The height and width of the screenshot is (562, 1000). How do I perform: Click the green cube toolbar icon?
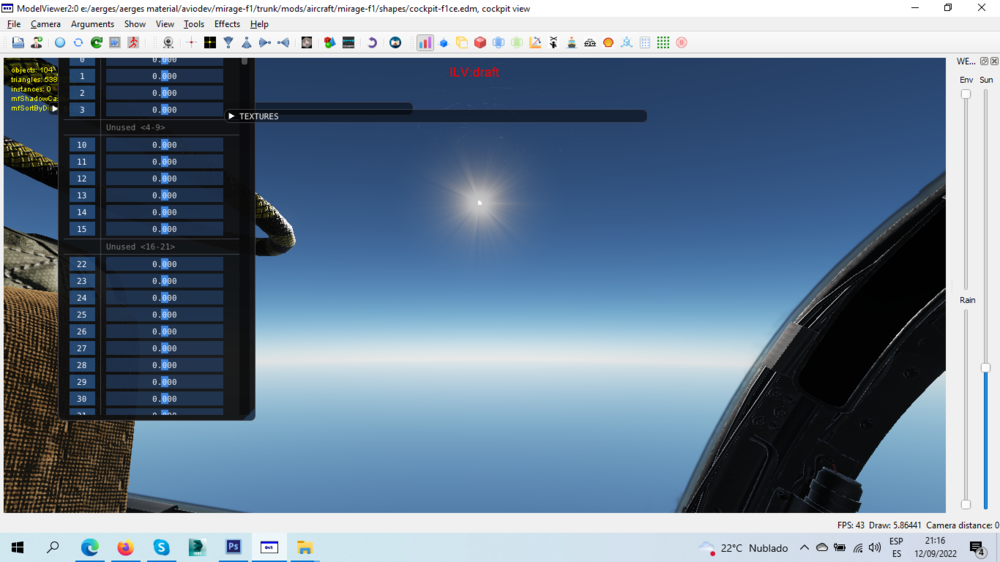tap(517, 43)
